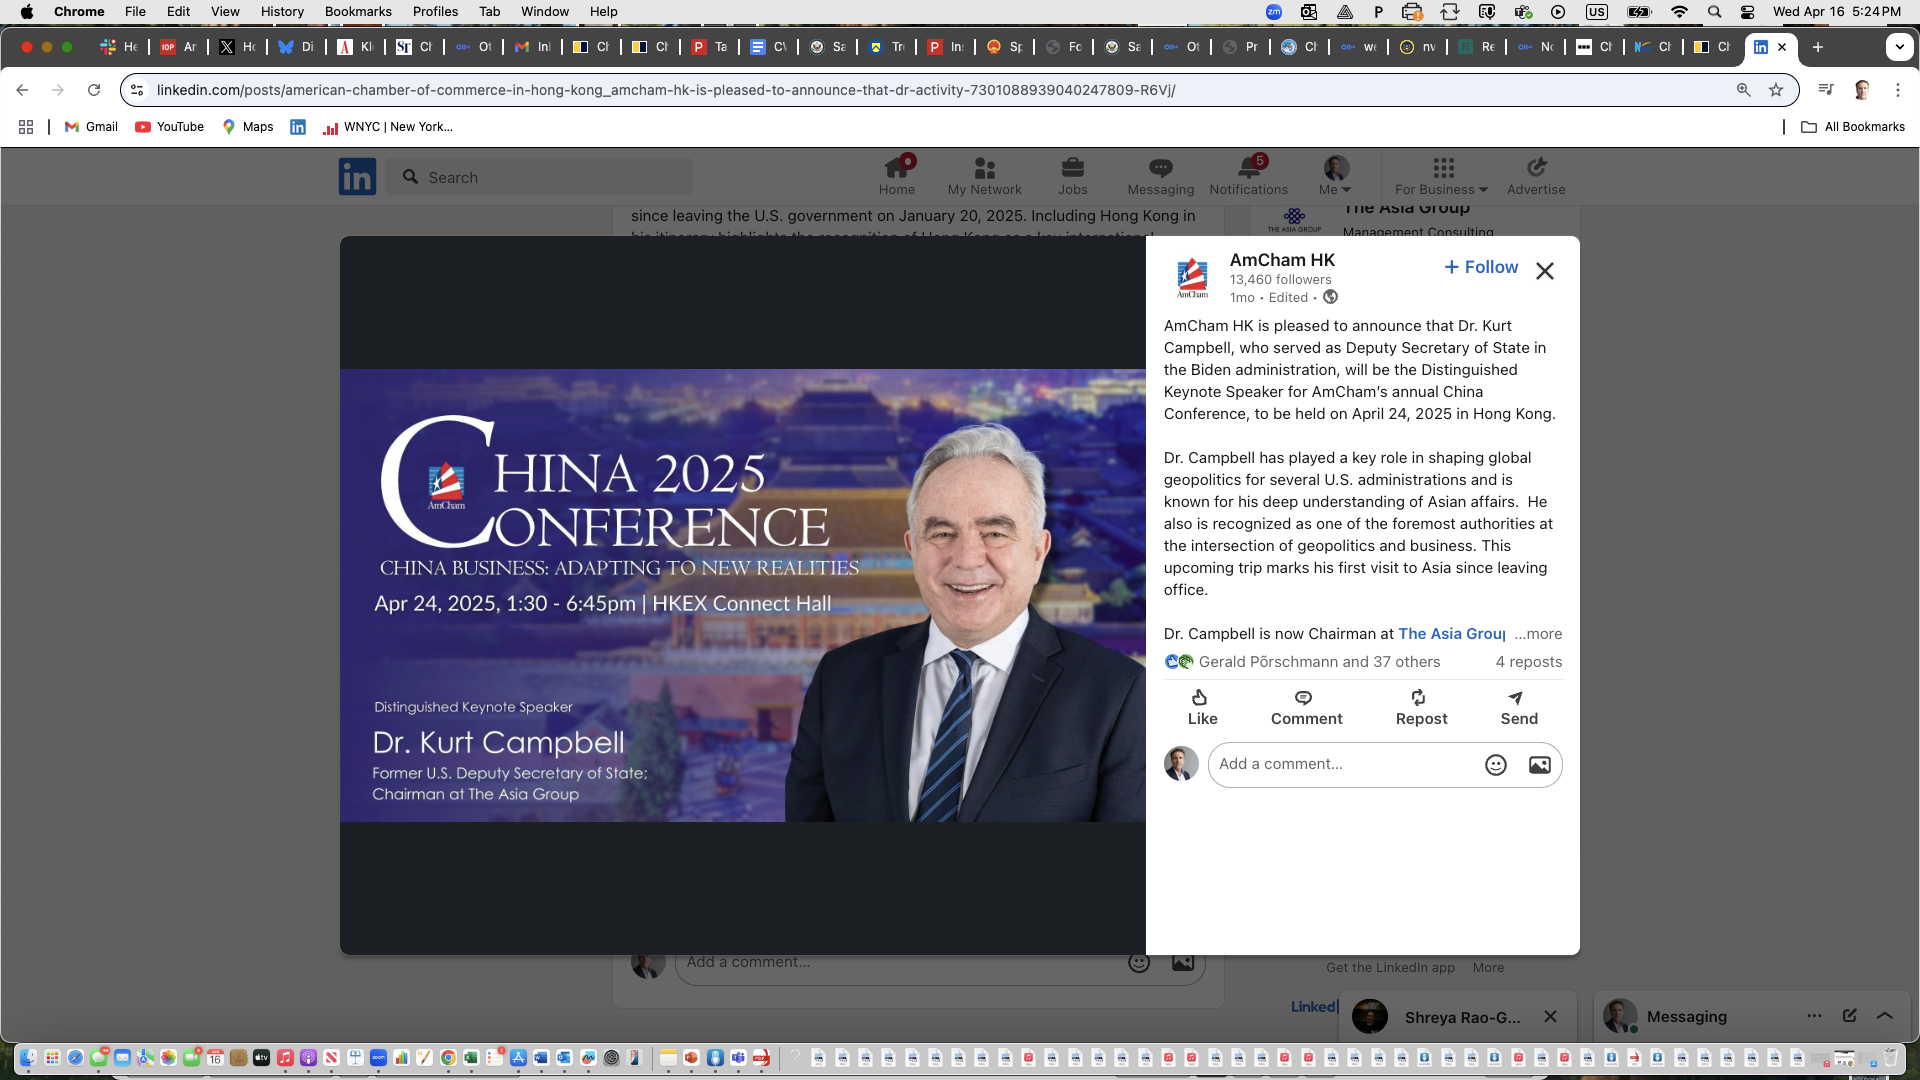The image size is (1920, 1080).
Task: Open Chrome zoom control in address bar
Action: pyautogui.click(x=1743, y=90)
